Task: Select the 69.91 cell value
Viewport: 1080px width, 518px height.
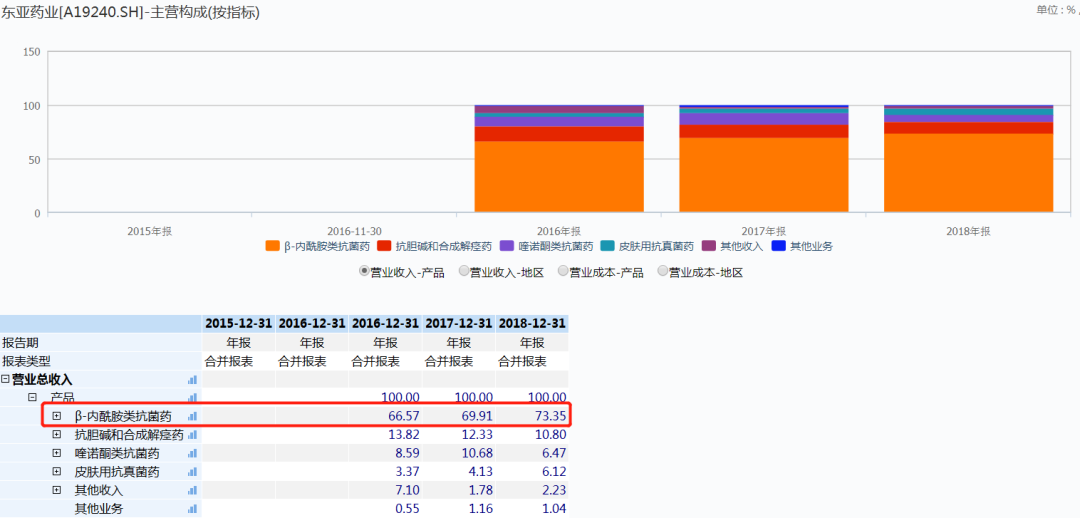Action: coord(475,416)
